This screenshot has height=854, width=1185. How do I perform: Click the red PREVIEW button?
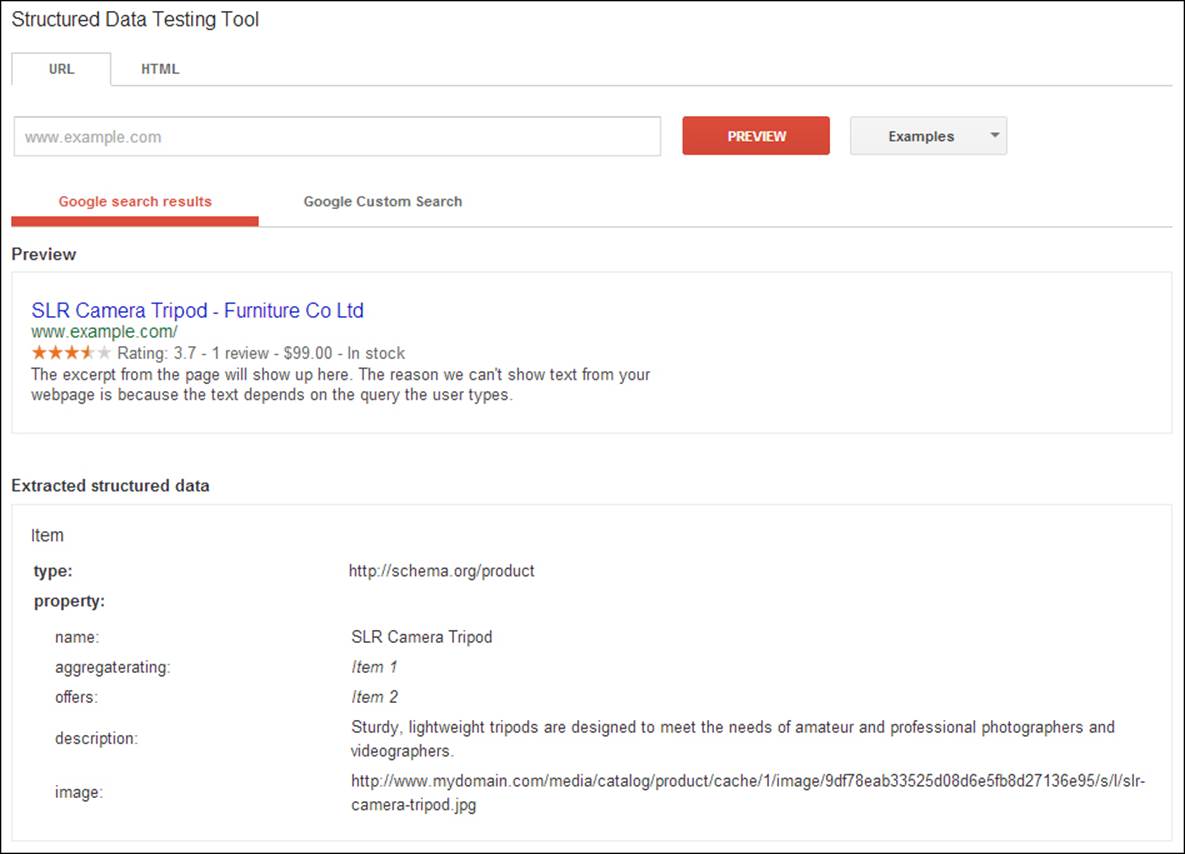tap(756, 136)
